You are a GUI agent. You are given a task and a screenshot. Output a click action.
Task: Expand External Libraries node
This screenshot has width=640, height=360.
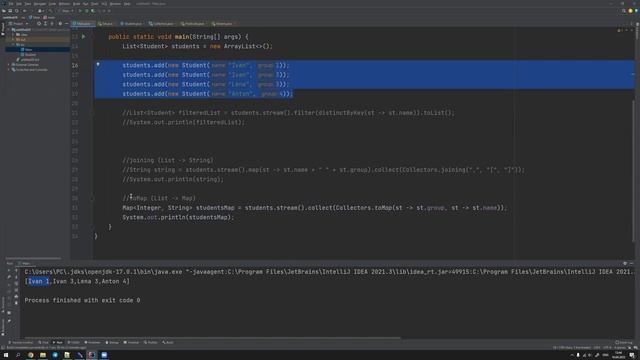(9, 64)
